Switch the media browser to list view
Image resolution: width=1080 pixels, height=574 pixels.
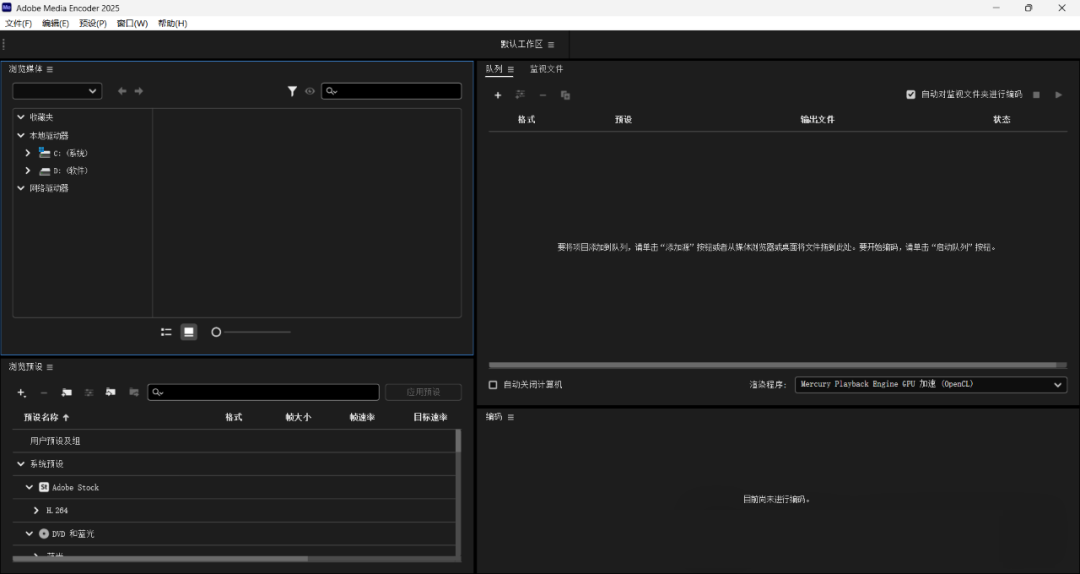[166, 332]
